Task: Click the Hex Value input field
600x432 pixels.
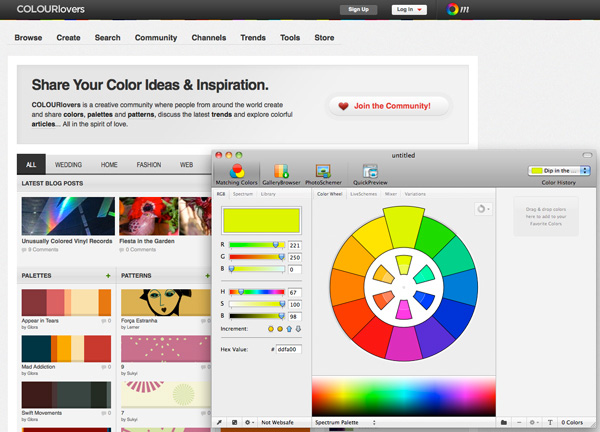Action: (289, 349)
